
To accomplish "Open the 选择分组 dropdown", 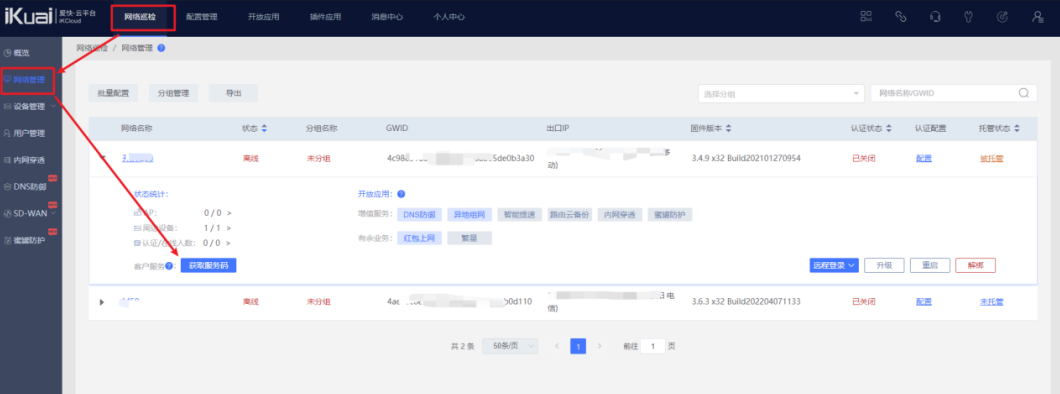I will click(x=781, y=94).
